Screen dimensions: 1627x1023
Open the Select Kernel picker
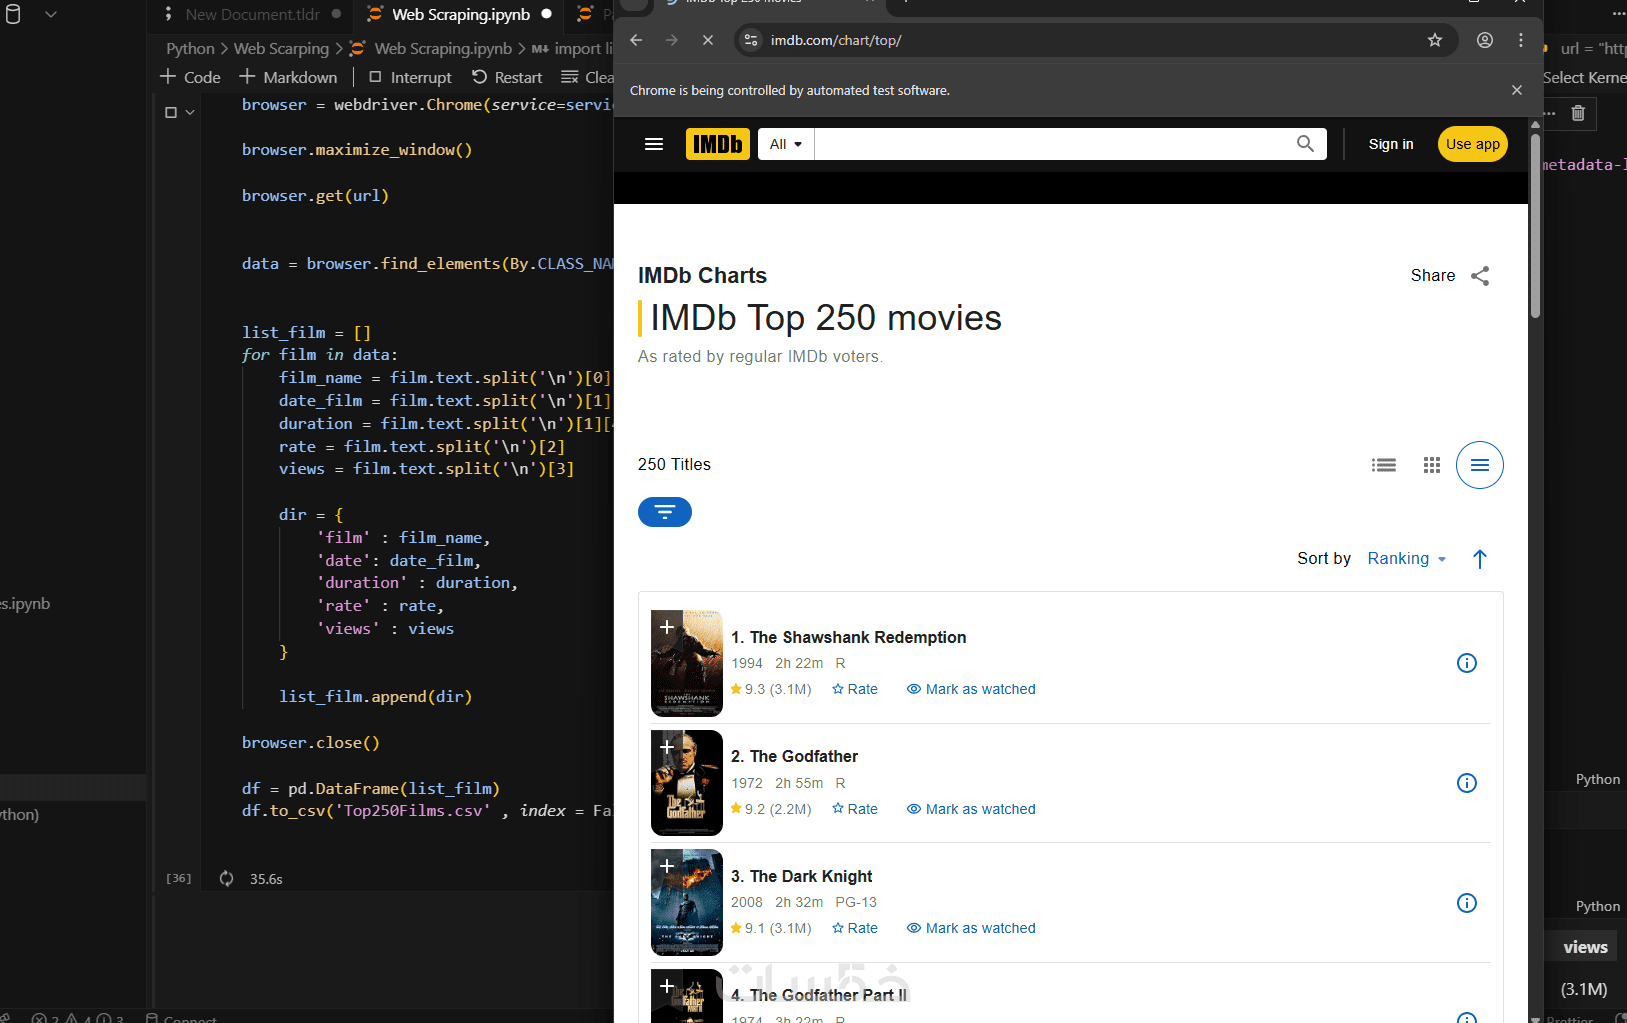point(1585,77)
